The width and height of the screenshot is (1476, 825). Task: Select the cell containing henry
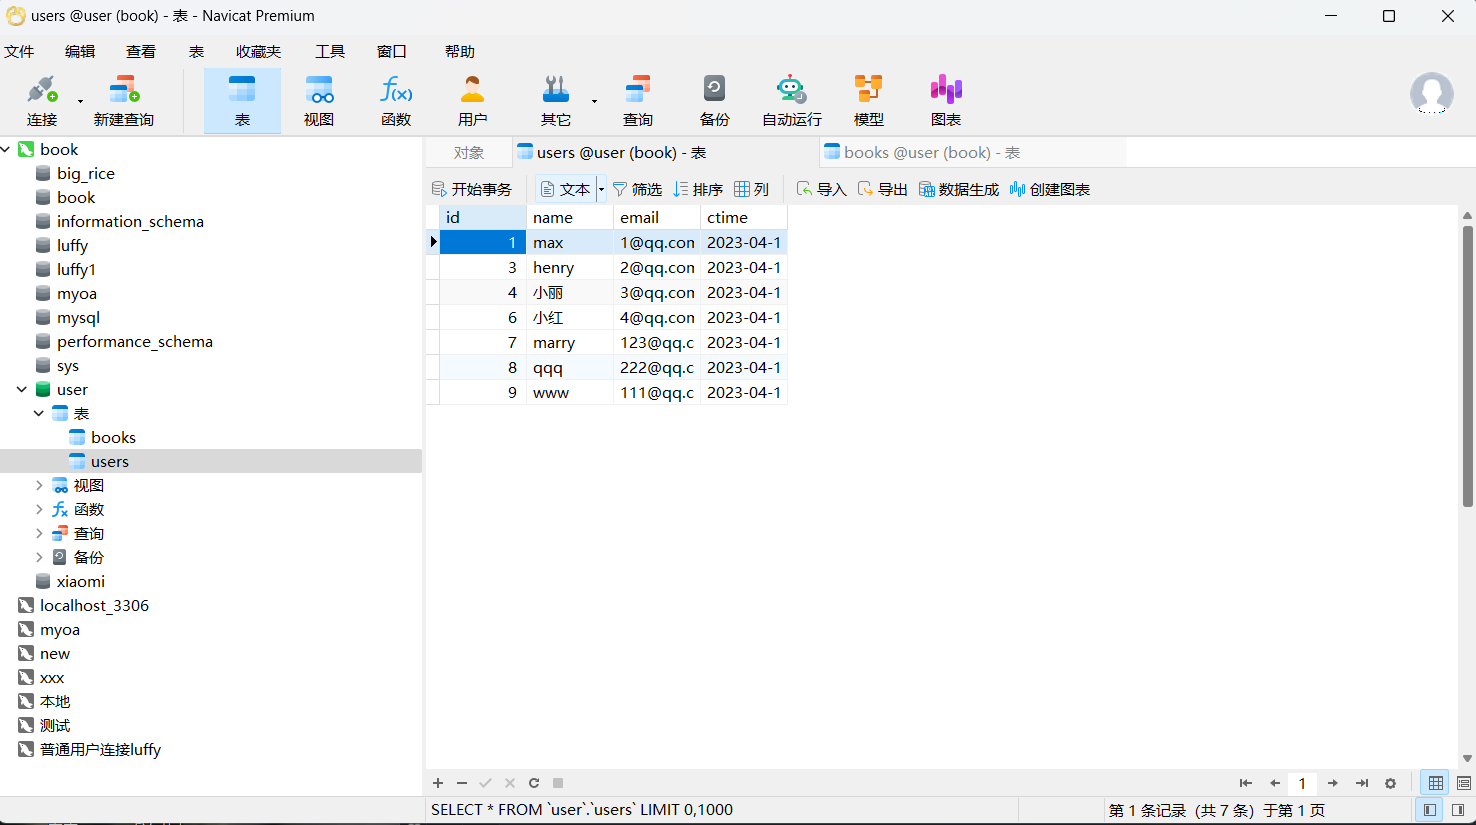[x=570, y=267]
